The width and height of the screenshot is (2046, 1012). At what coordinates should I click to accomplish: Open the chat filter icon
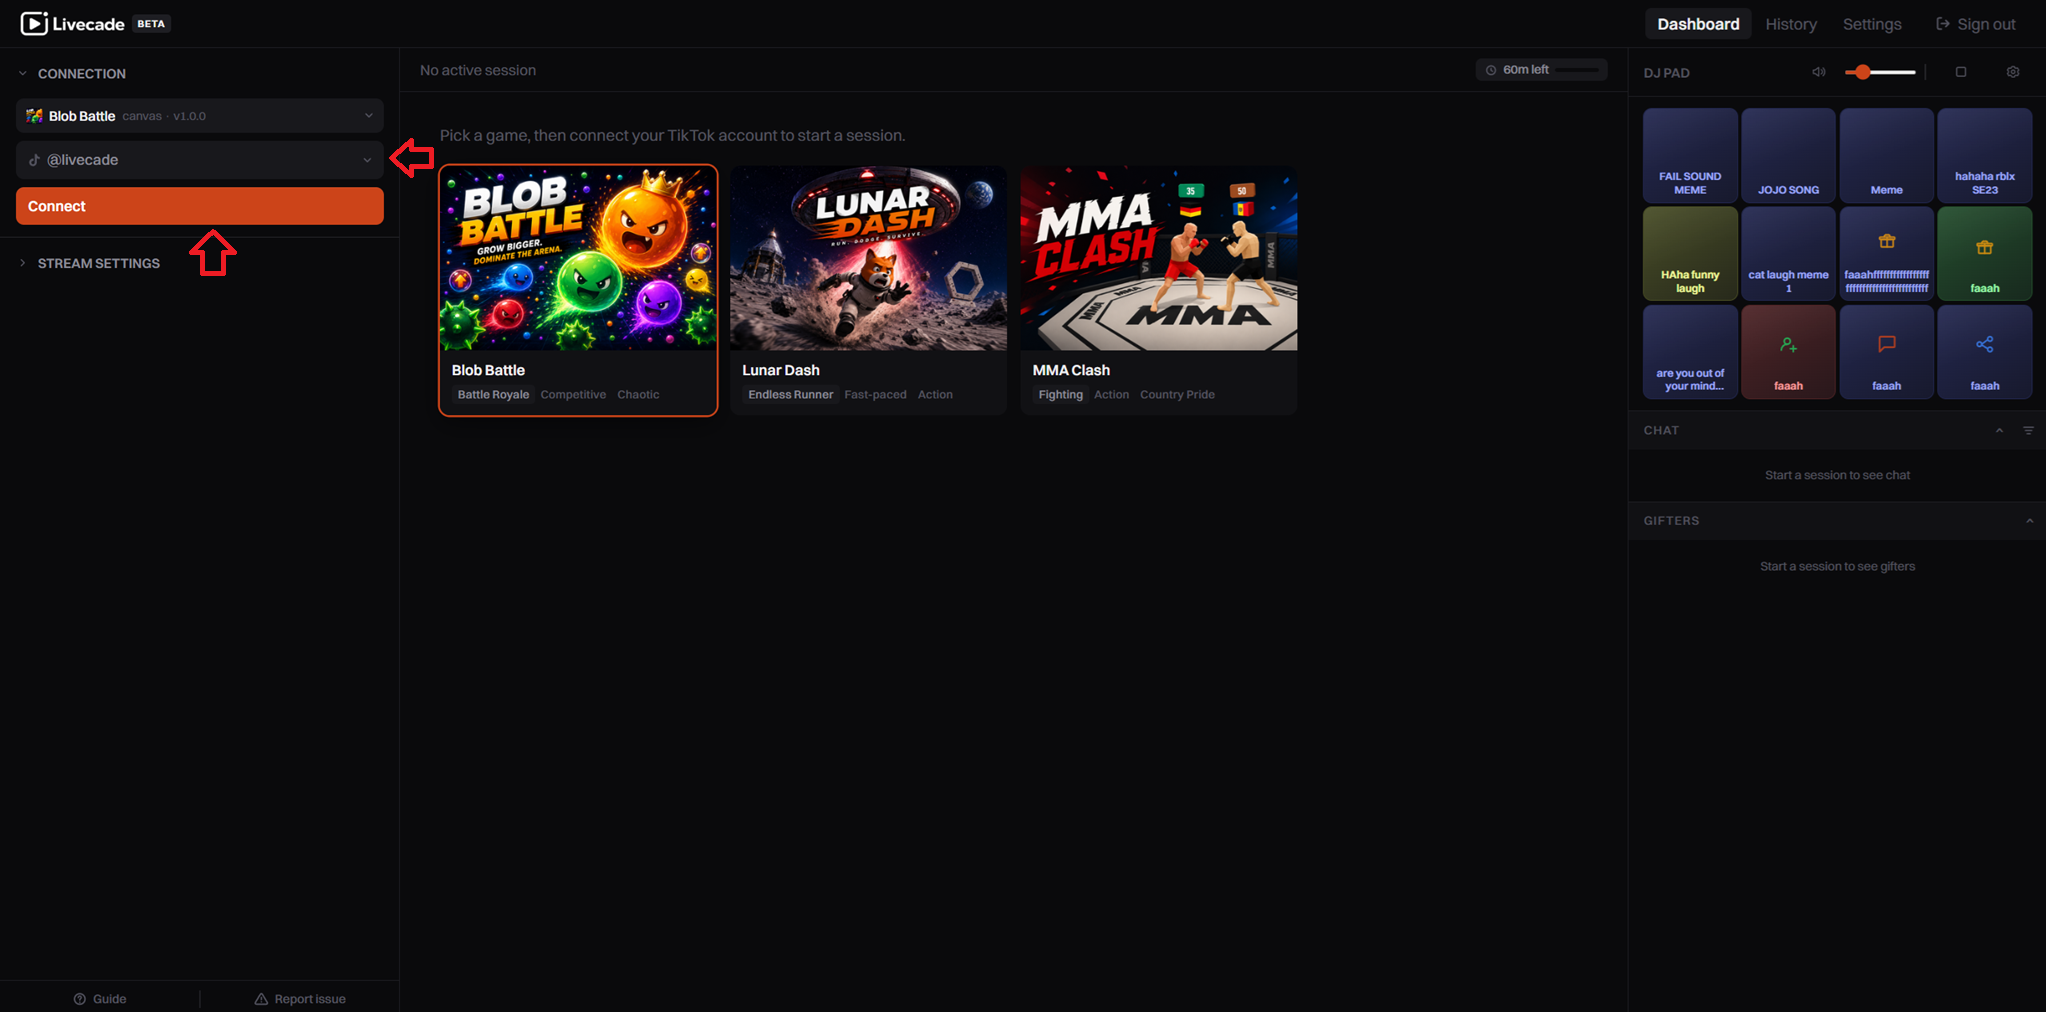2028,431
